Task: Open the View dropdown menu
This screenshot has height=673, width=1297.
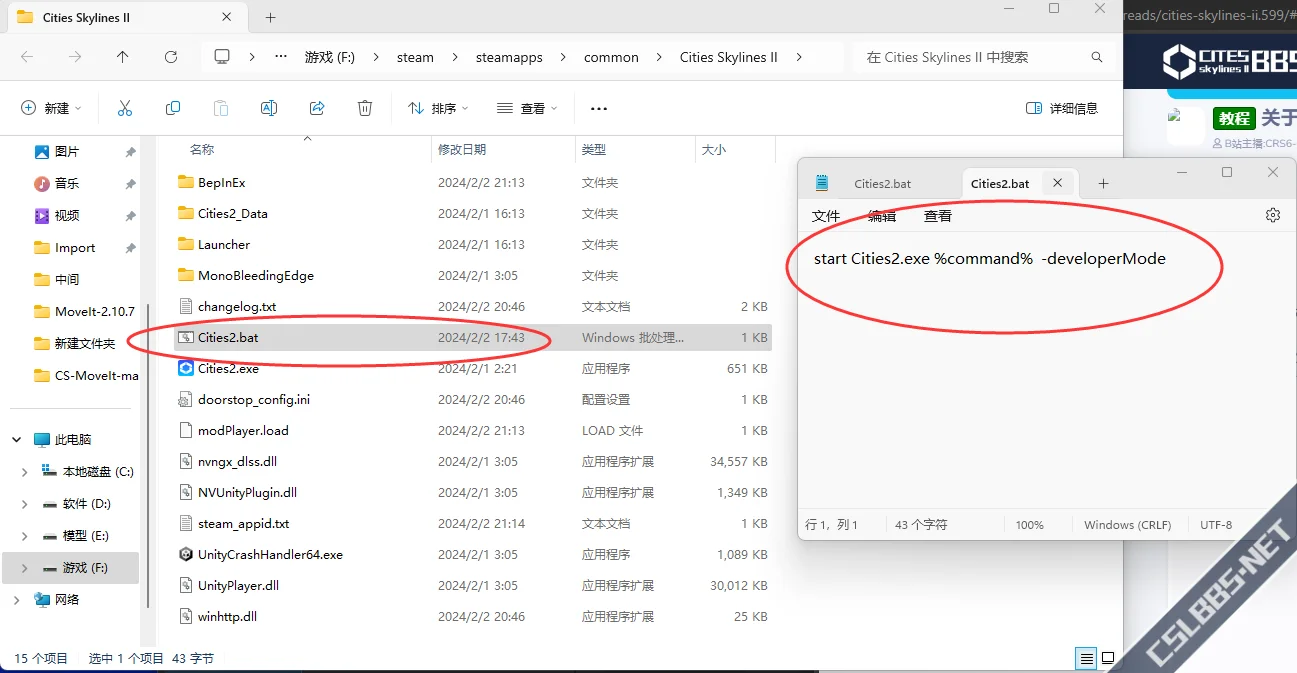Action: point(527,108)
